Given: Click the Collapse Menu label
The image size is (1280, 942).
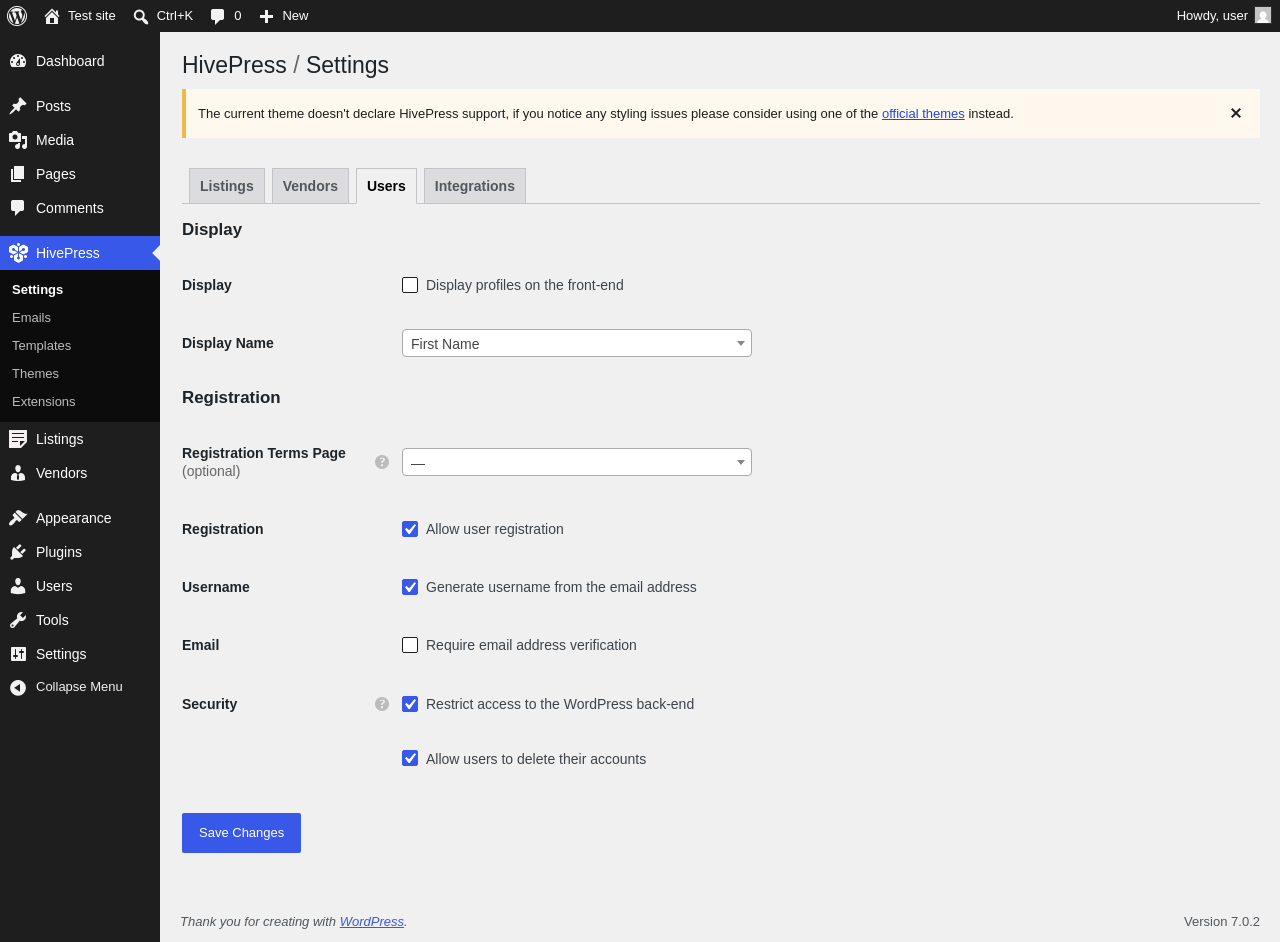Looking at the screenshot, I should click(79, 687).
